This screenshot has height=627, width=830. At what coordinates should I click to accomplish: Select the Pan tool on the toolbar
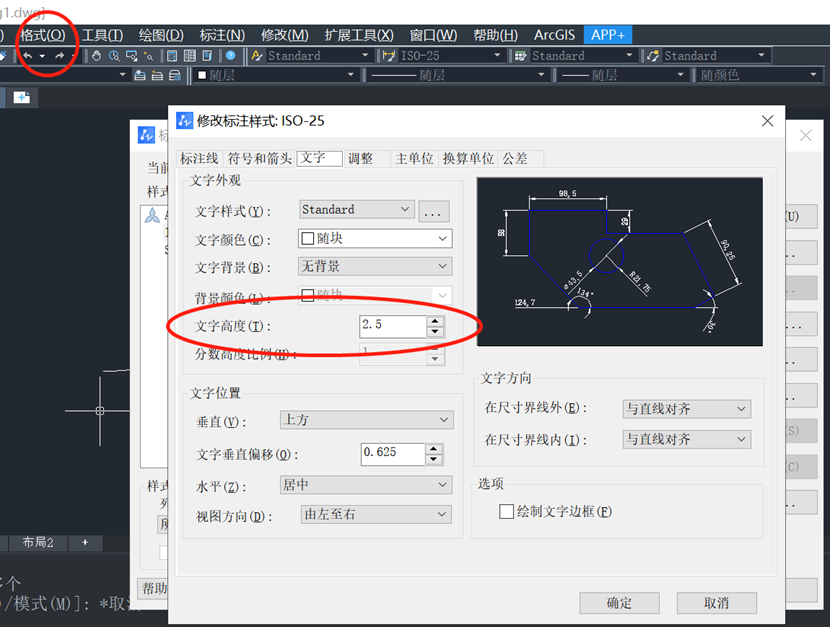(x=97, y=55)
